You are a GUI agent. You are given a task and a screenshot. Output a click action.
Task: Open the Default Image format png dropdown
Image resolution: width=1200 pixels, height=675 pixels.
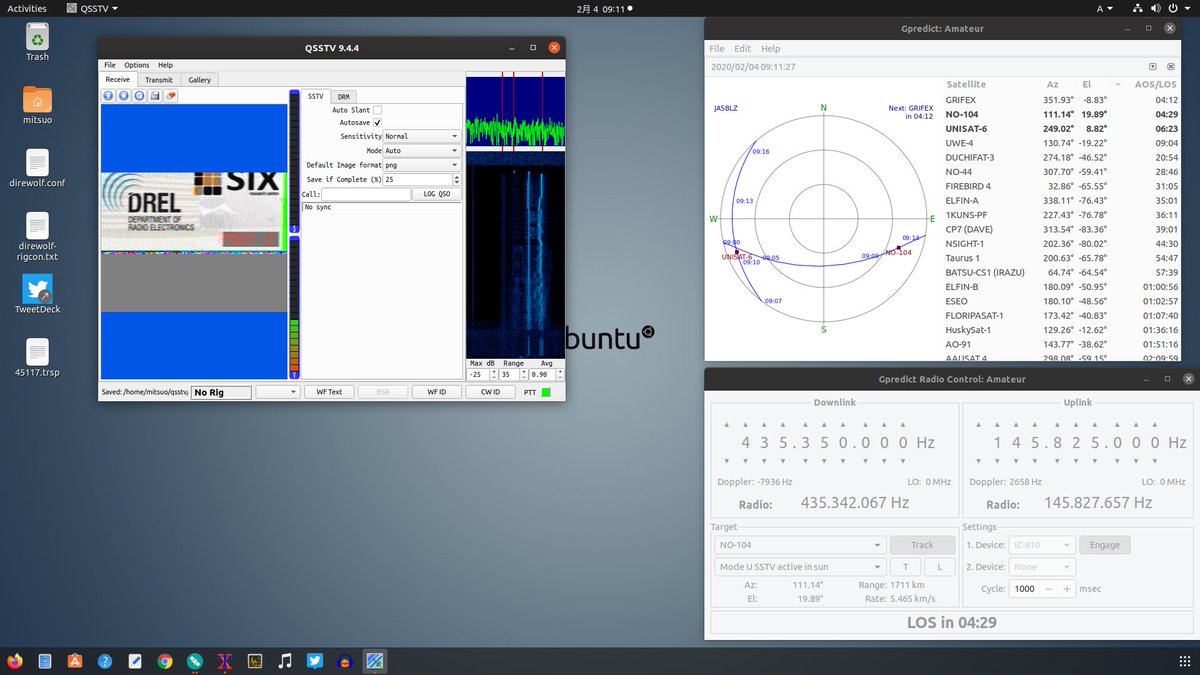pos(421,165)
